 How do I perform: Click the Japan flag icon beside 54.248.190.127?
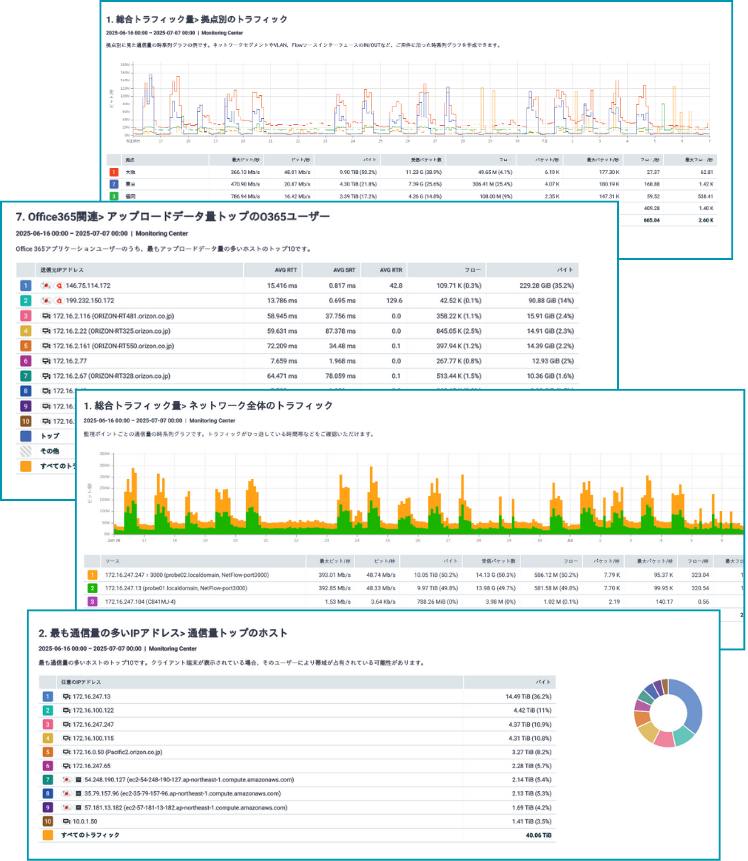(x=66, y=780)
